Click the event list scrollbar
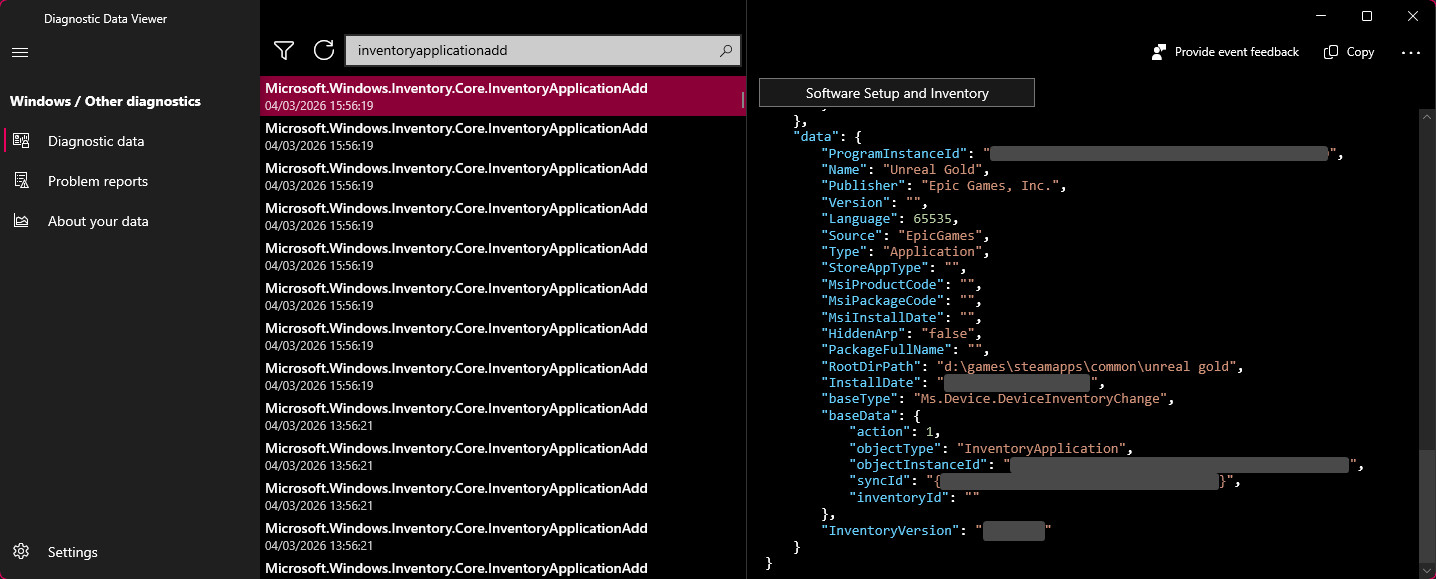The width and height of the screenshot is (1436, 579). coord(743,100)
